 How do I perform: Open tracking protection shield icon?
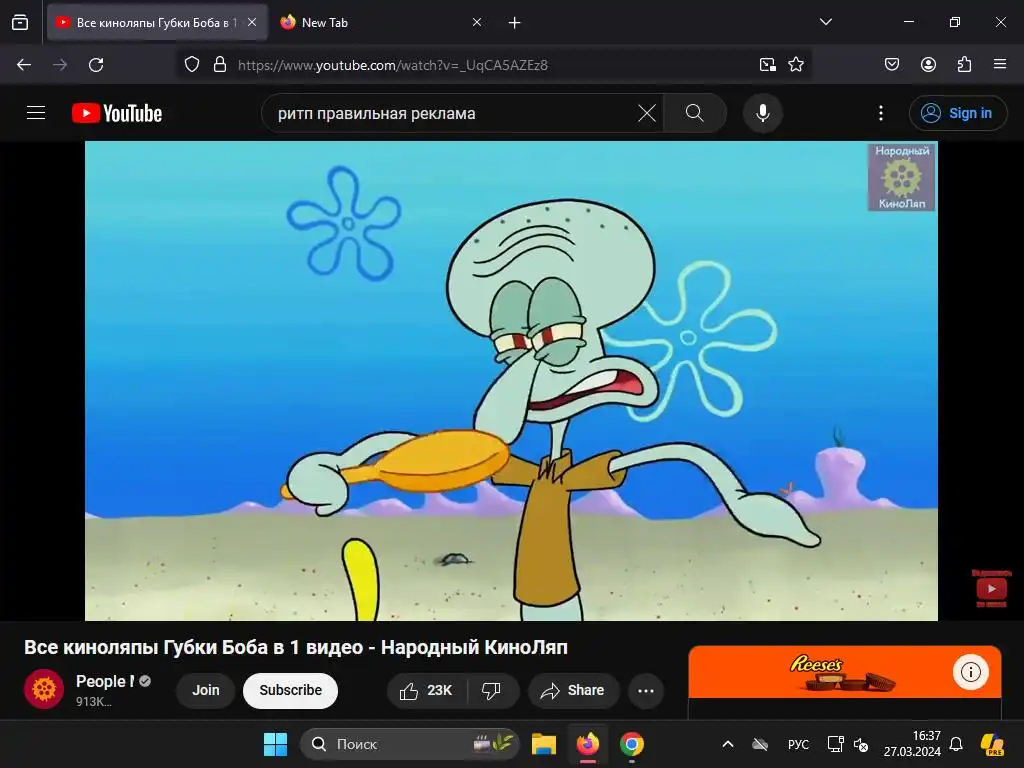[191, 65]
